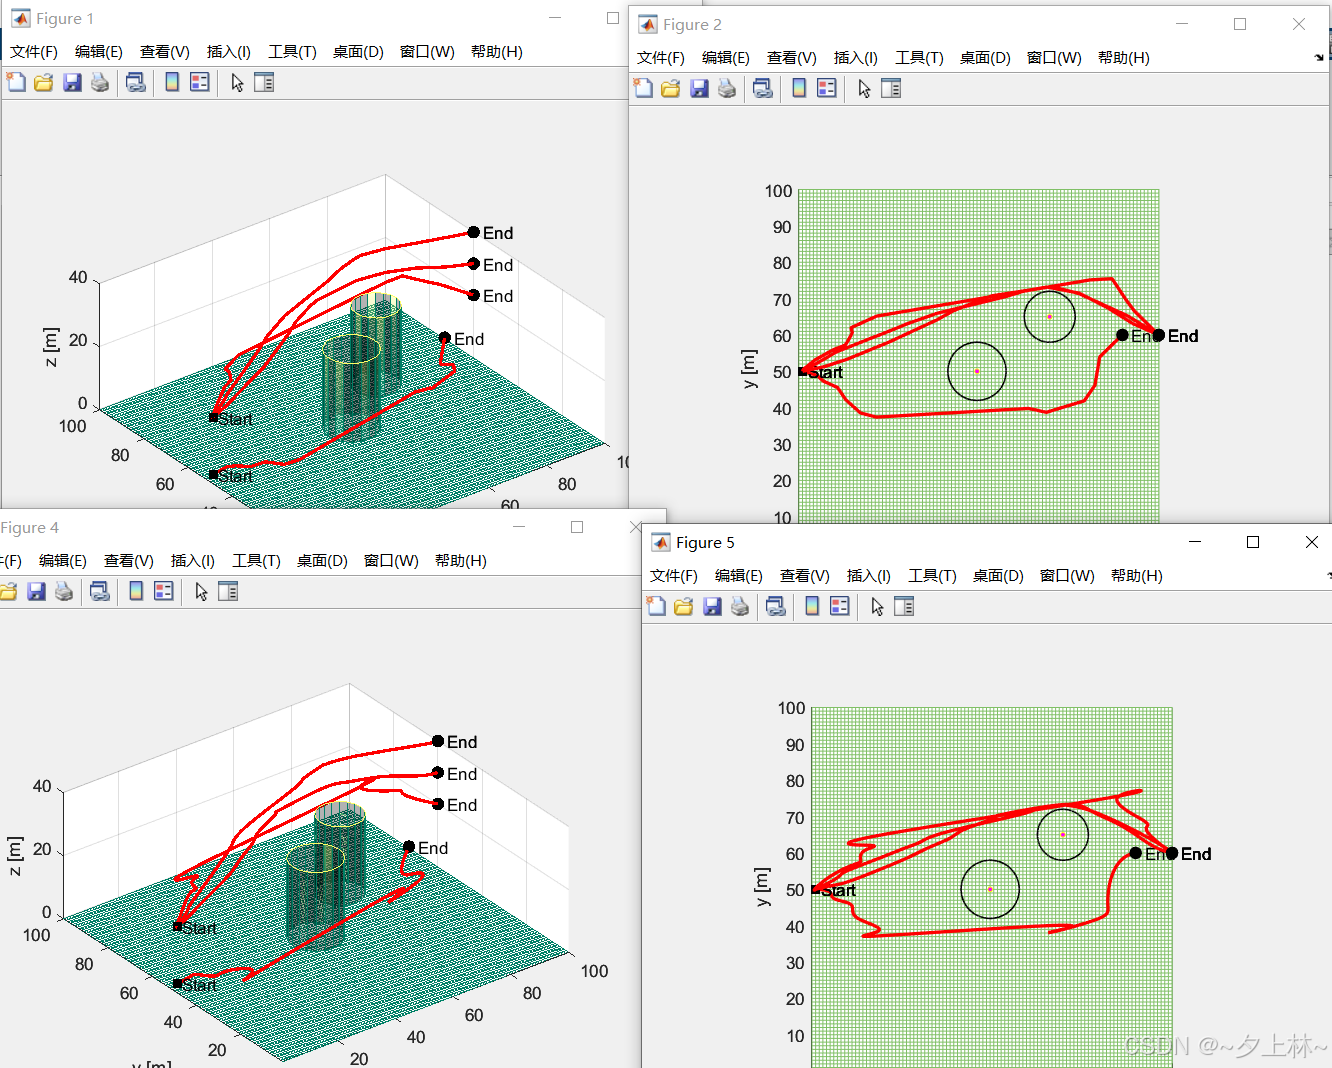The height and width of the screenshot is (1068, 1332).
Task: Print figure icon in Figure 5 toolbar
Action: tap(740, 606)
